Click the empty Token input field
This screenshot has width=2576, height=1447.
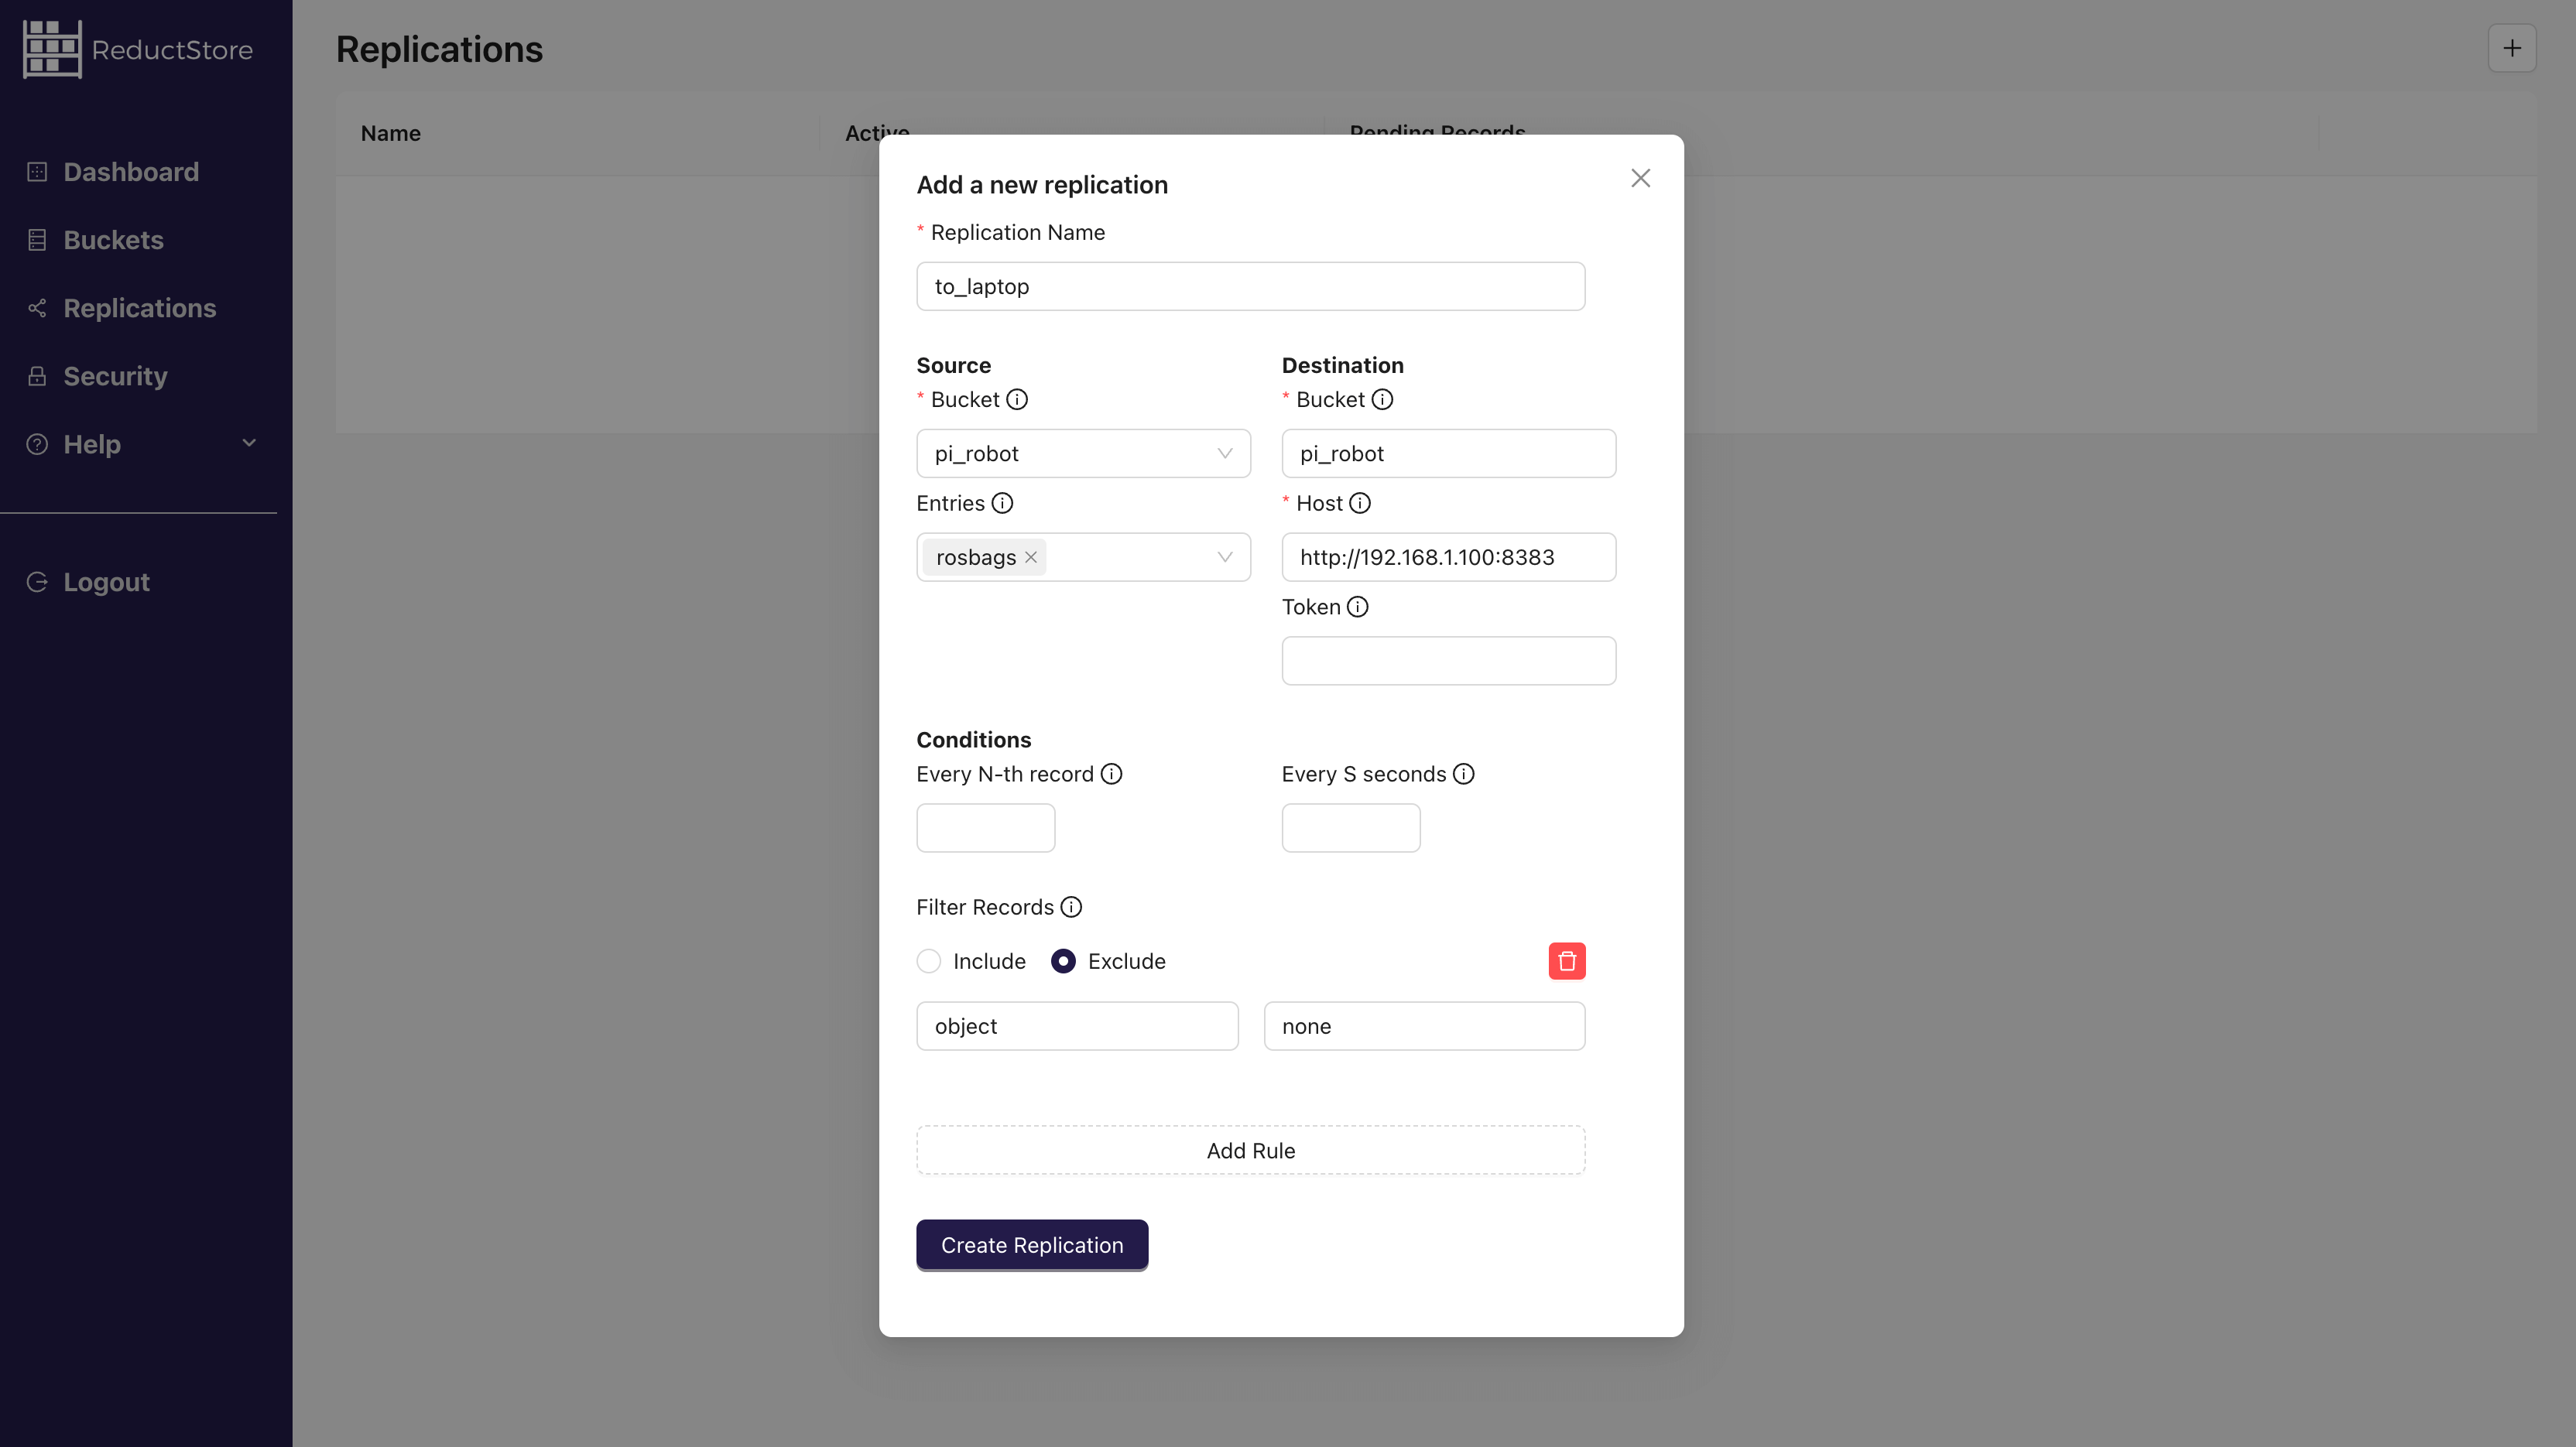pyautogui.click(x=1448, y=660)
